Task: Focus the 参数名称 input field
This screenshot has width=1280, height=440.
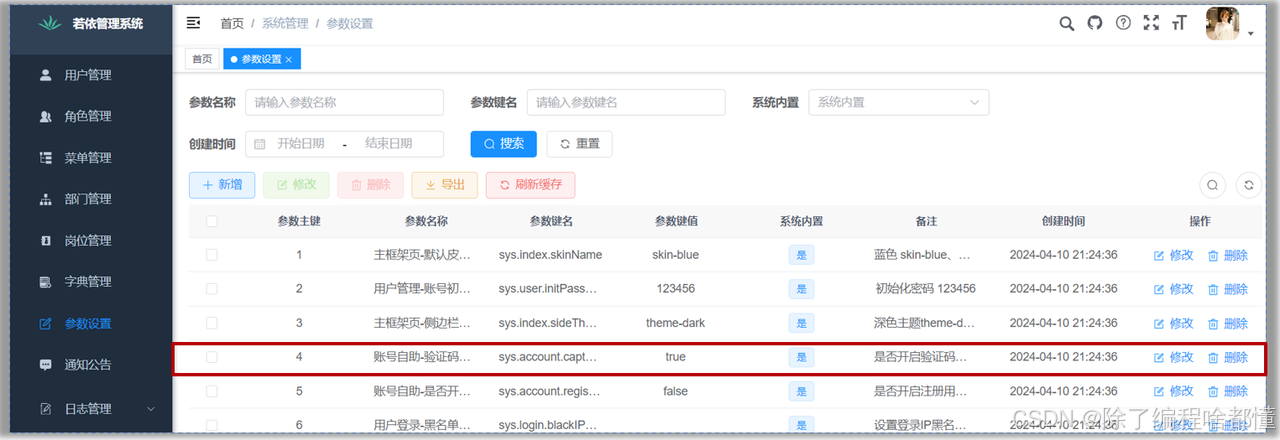Action: [345, 102]
